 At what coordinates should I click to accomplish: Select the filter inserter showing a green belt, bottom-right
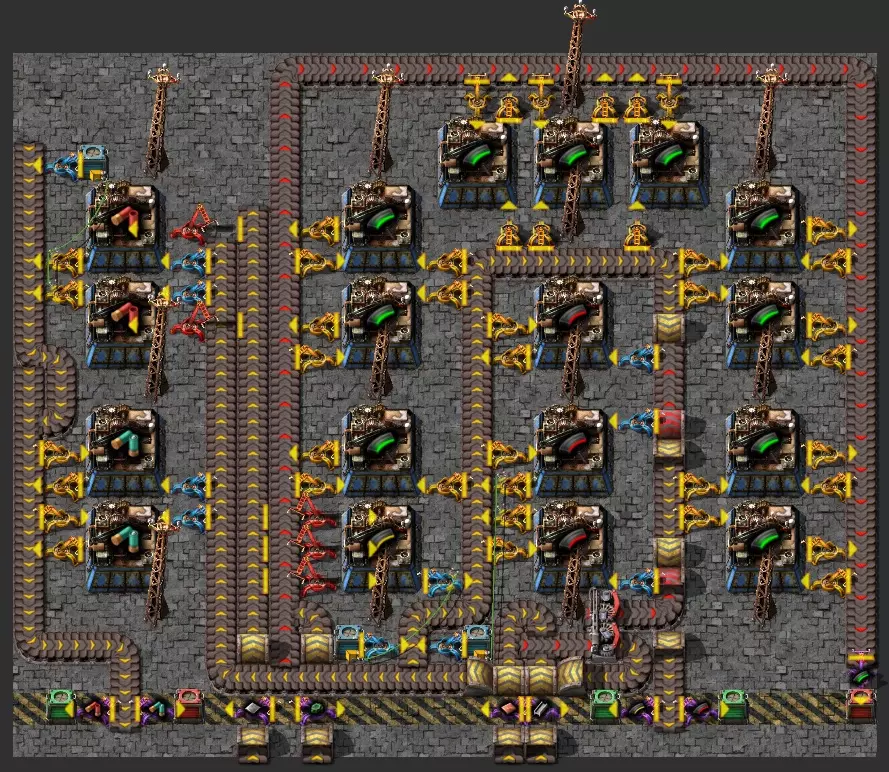pyautogui.click(x=861, y=672)
